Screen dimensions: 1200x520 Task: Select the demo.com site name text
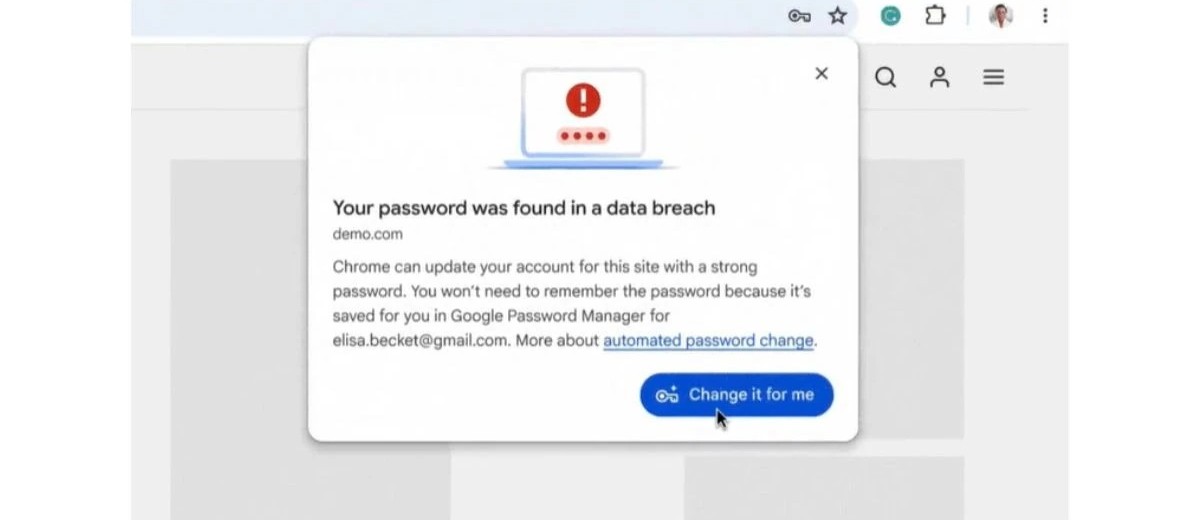[x=367, y=235]
